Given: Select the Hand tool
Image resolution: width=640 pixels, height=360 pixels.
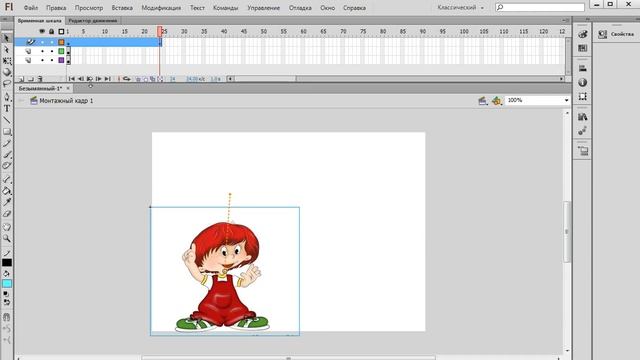Looking at the screenshot, I should [7, 227].
